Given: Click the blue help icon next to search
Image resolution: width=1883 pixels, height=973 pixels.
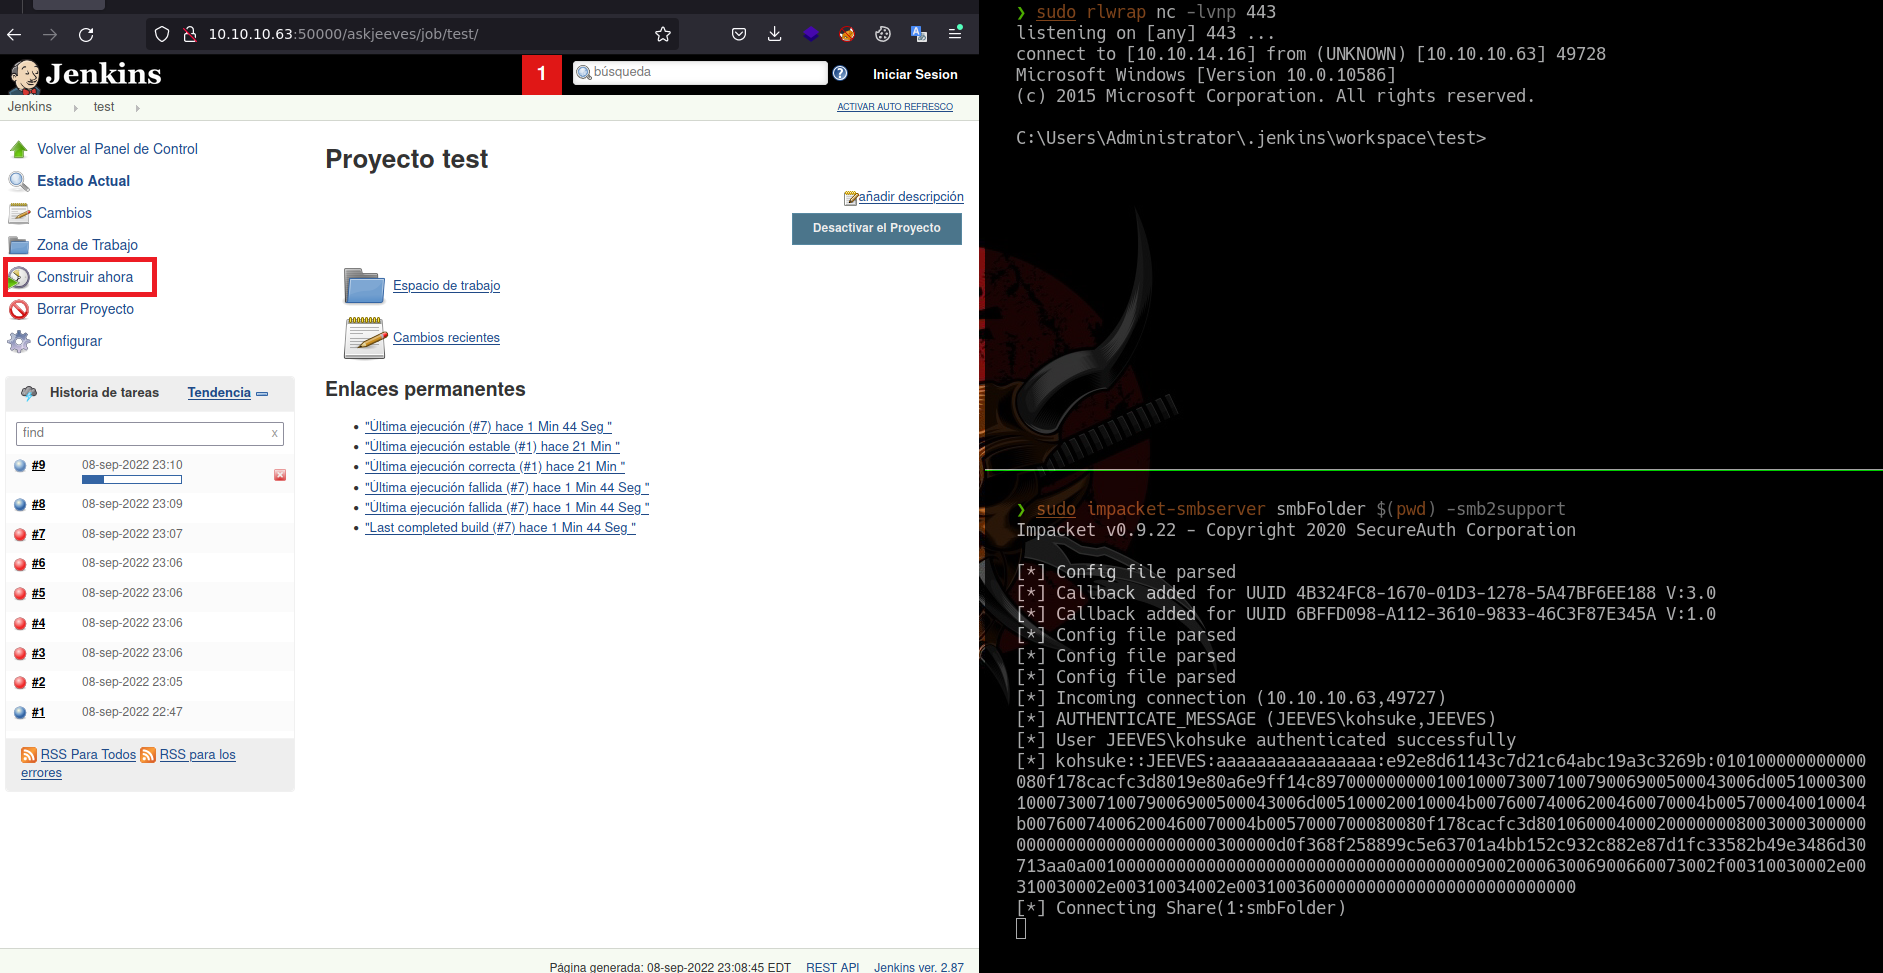Looking at the screenshot, I should [840, 73].
